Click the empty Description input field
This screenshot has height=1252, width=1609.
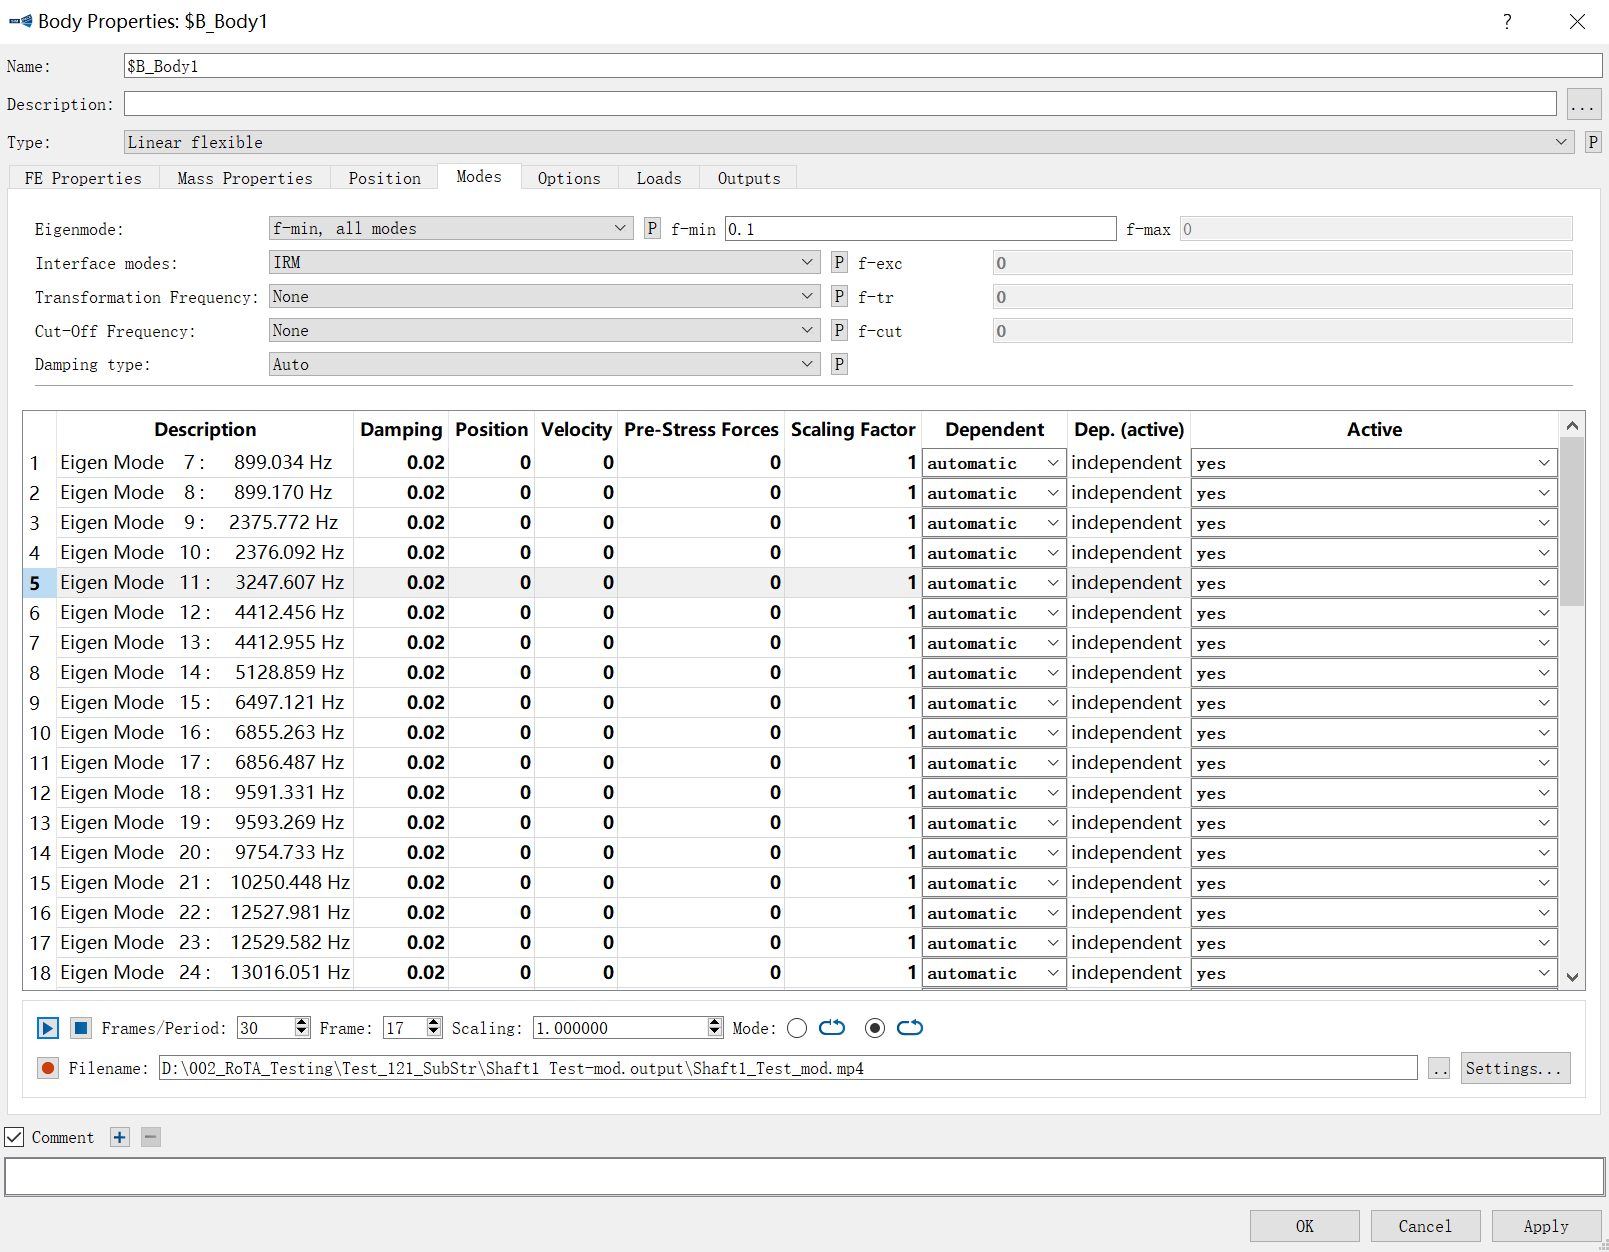coord(840,104)
